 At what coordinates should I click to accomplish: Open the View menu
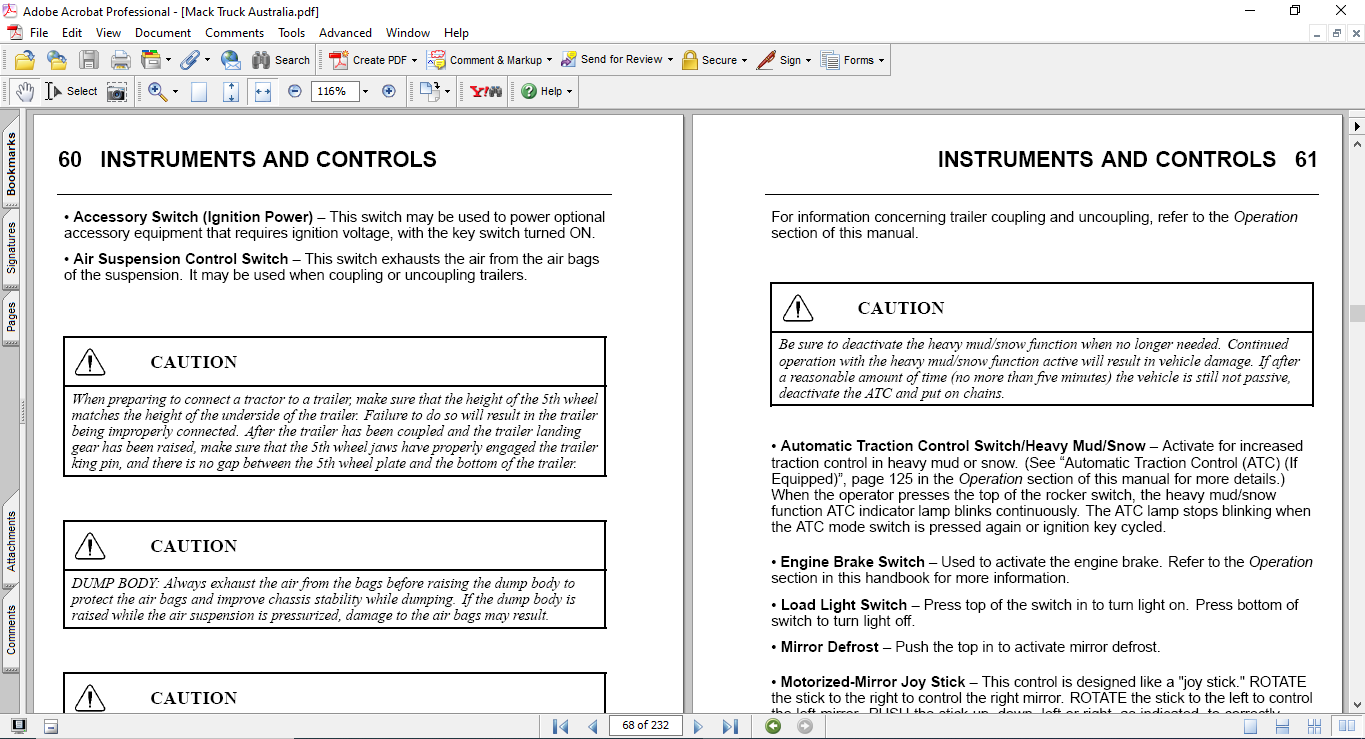click(108, 33)
